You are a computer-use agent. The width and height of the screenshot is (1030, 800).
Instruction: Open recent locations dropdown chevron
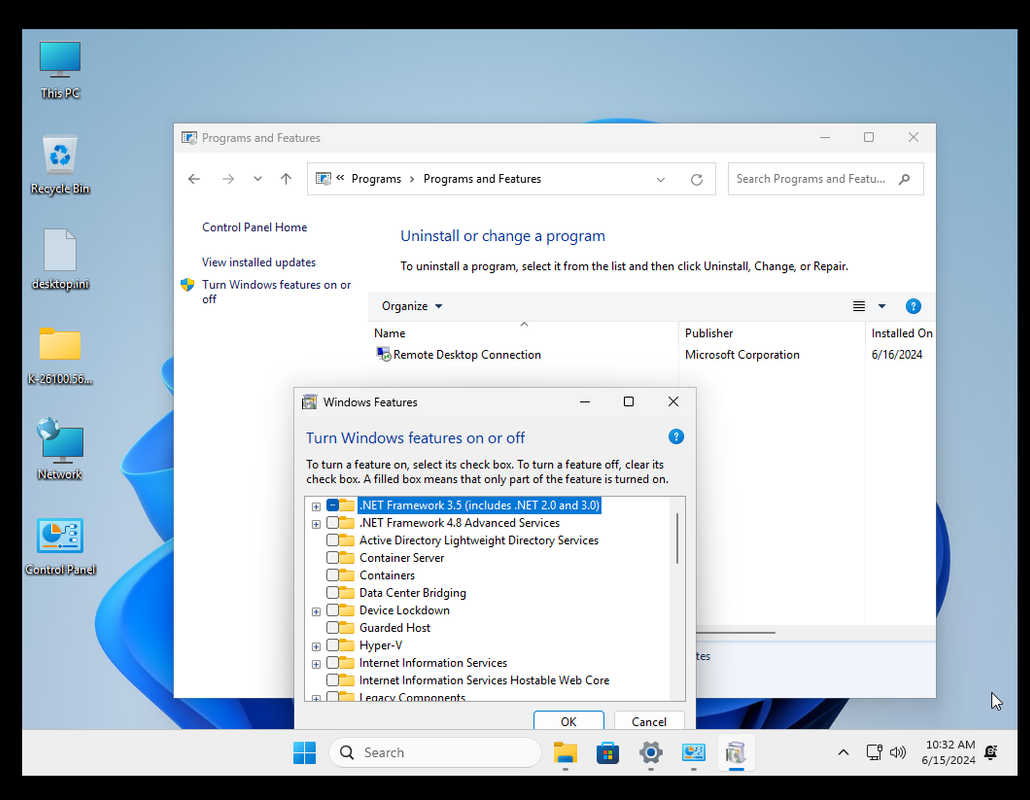tap(258, 179)
